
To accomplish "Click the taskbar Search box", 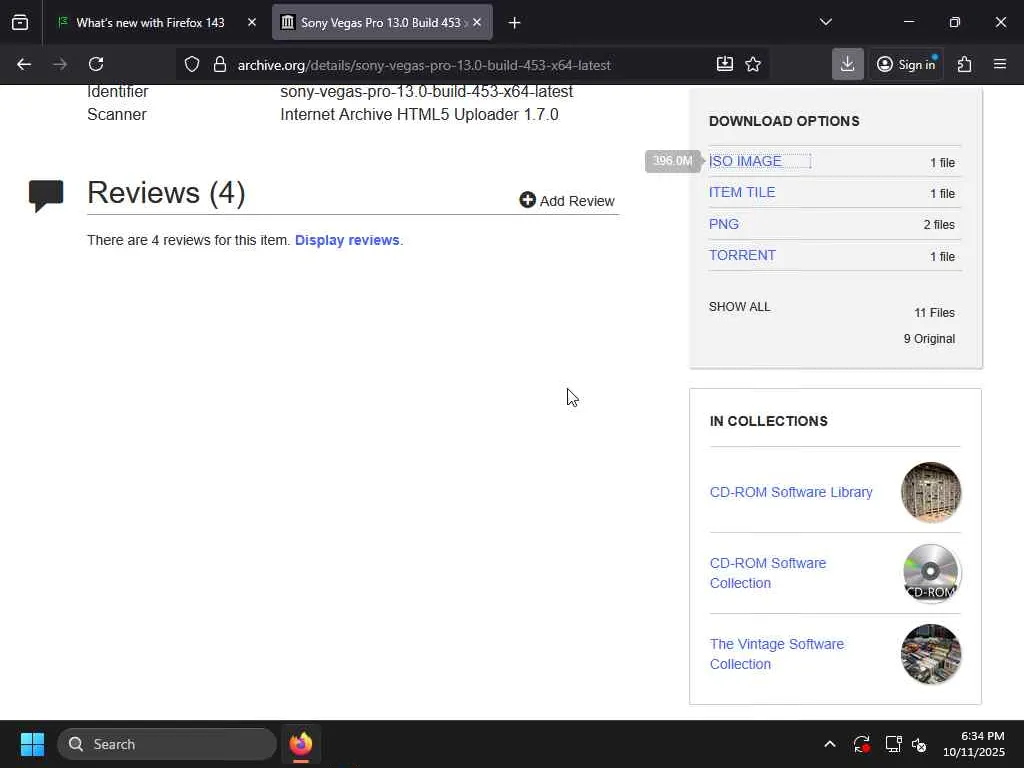I will tap(167, 744).
